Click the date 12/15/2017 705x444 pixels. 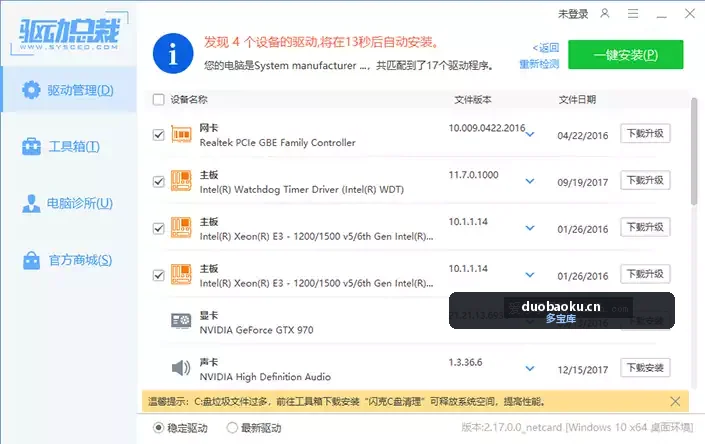(583, 370)
